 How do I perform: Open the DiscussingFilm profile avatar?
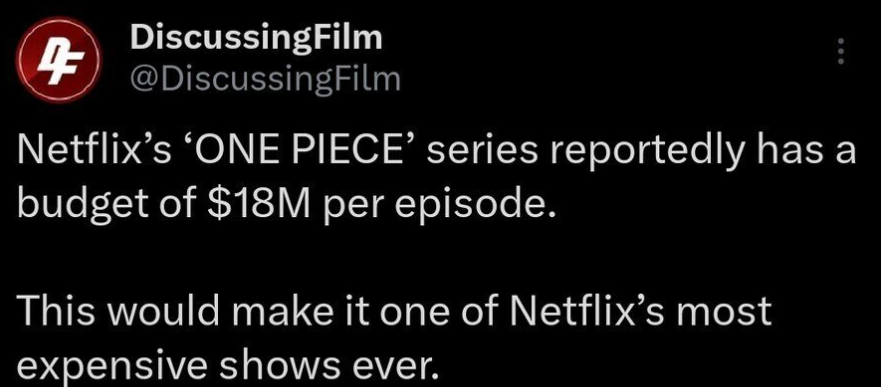click(x=59, y=60)
